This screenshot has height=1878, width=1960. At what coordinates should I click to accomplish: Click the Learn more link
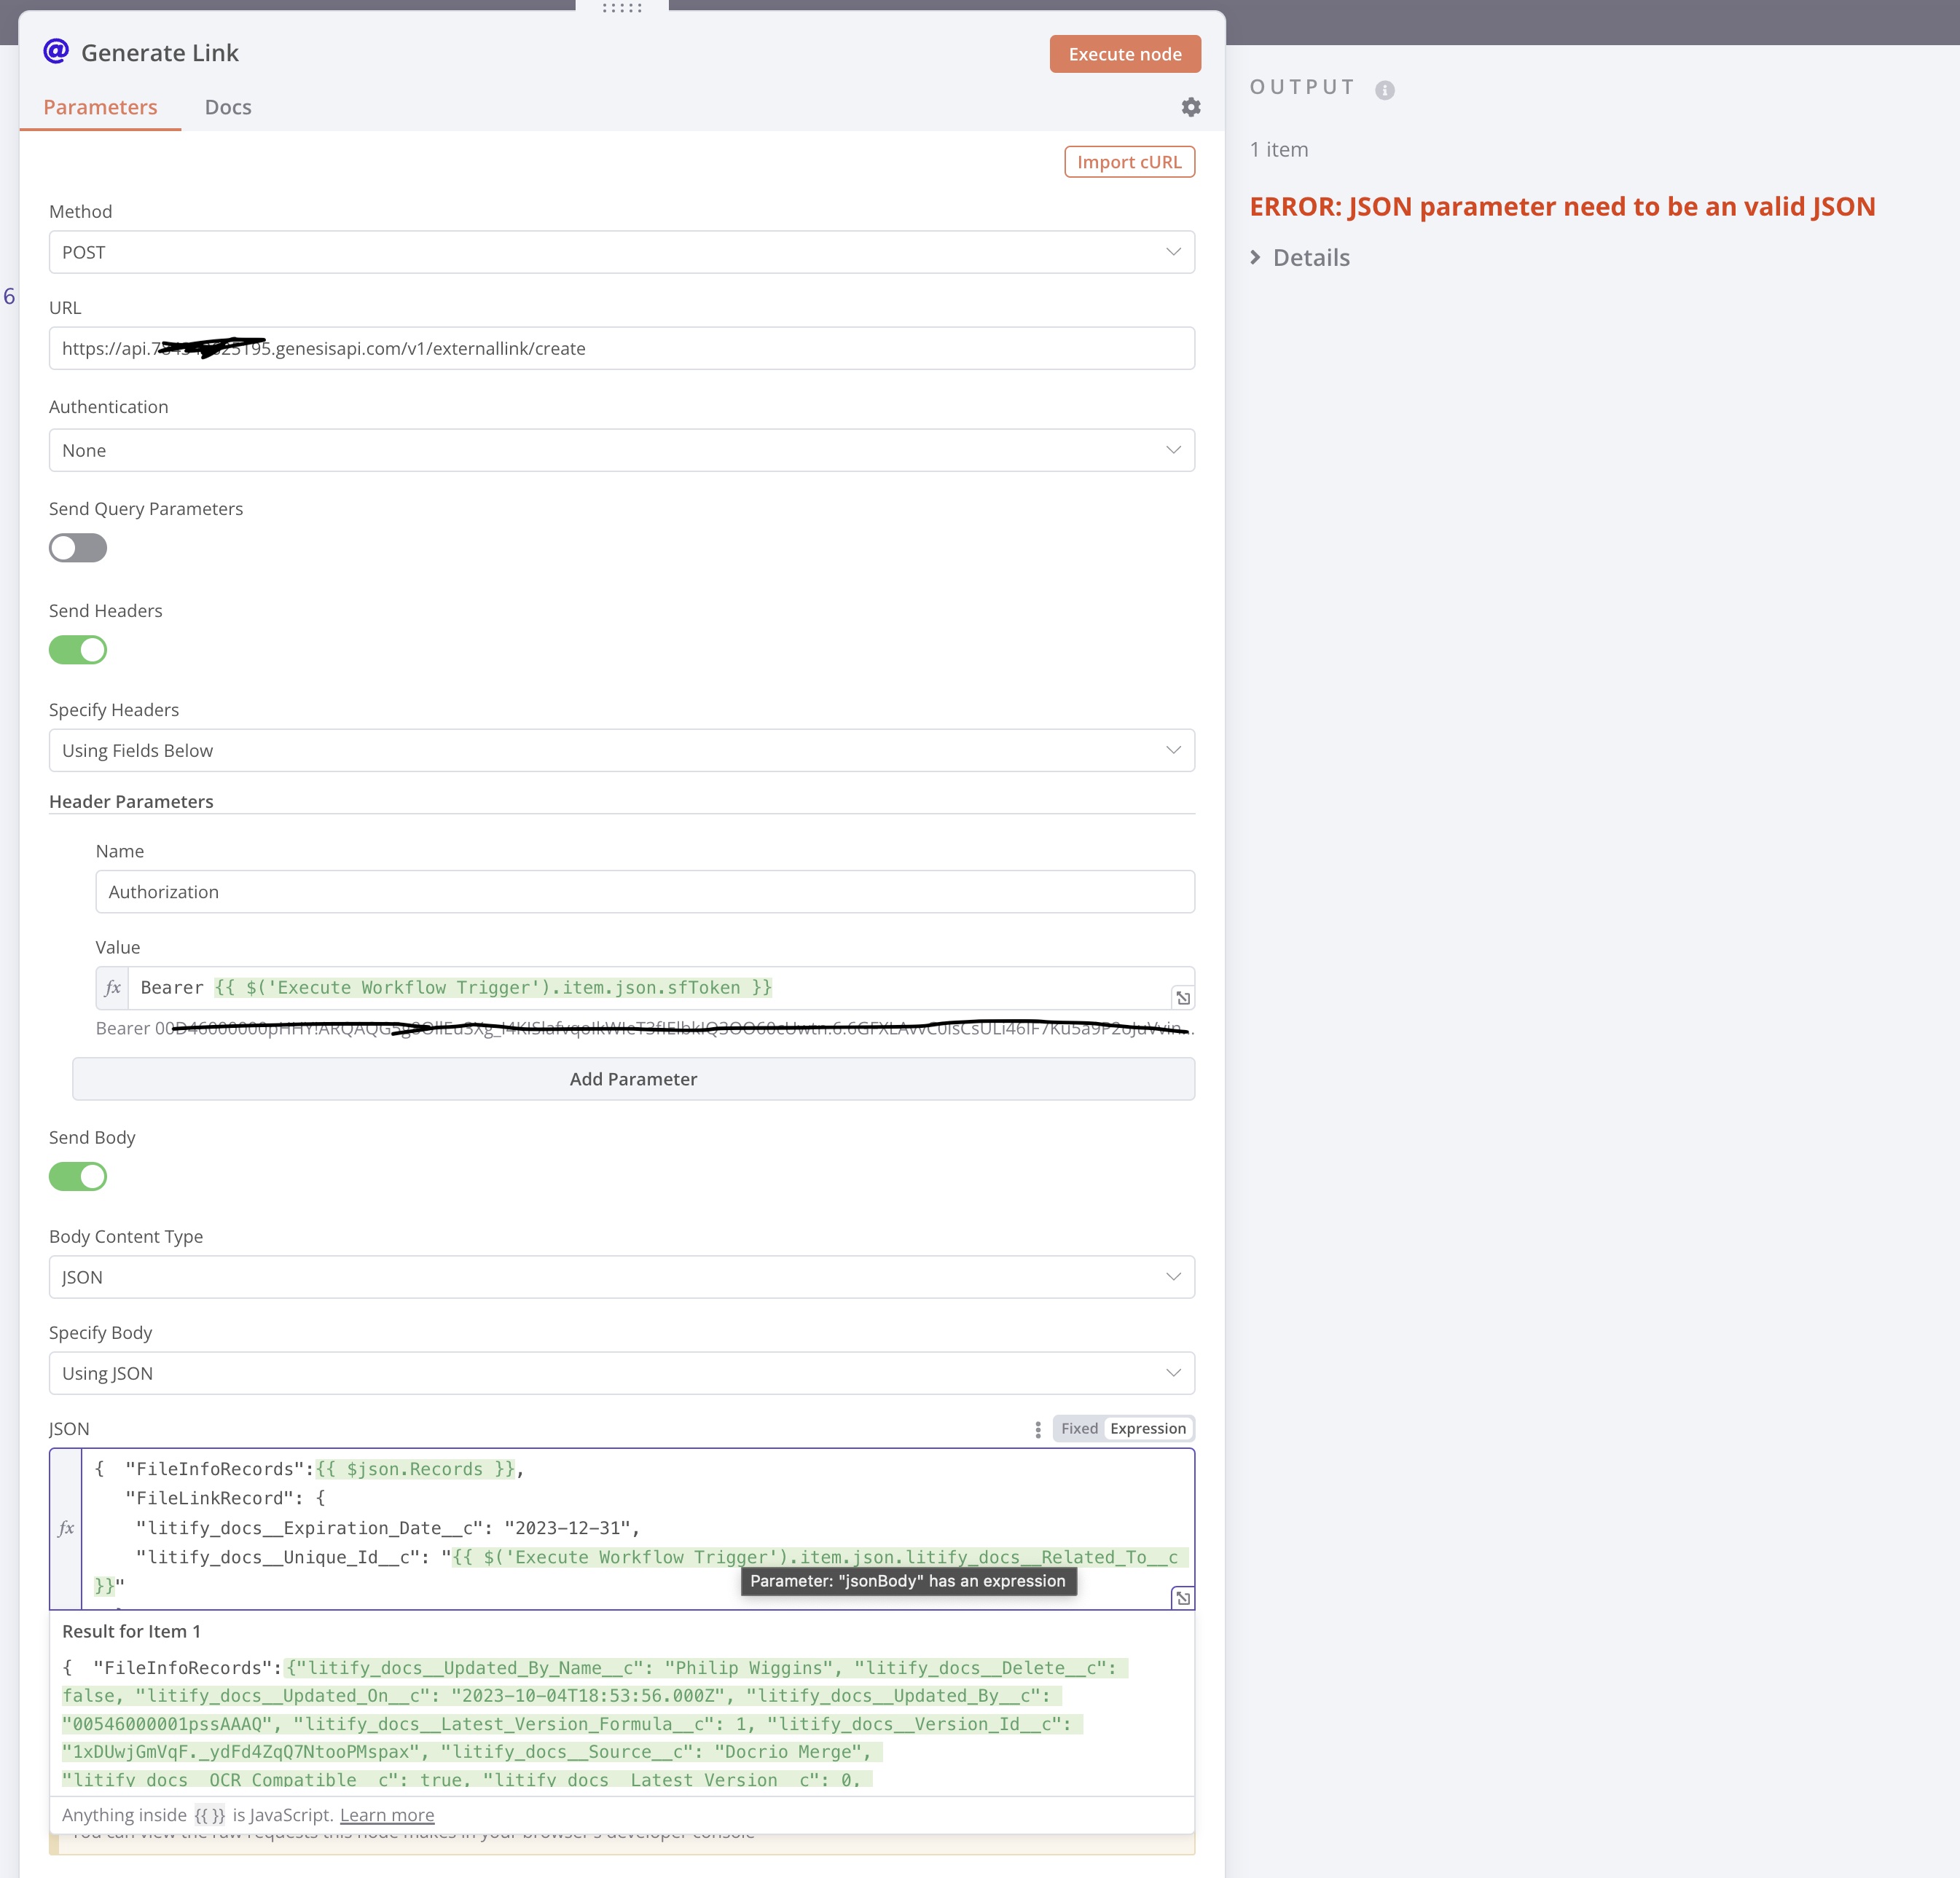pyautogui.click(x=386, y=1814)
